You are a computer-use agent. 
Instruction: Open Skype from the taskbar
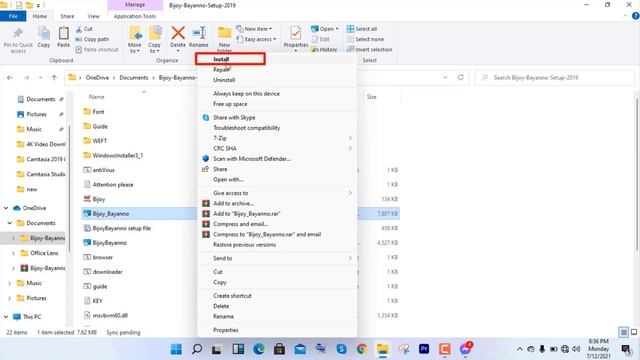341,349
